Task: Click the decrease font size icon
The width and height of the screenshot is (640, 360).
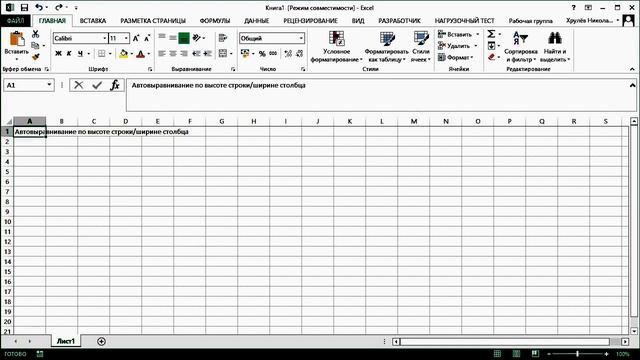Action: click(x=147, y=38)
